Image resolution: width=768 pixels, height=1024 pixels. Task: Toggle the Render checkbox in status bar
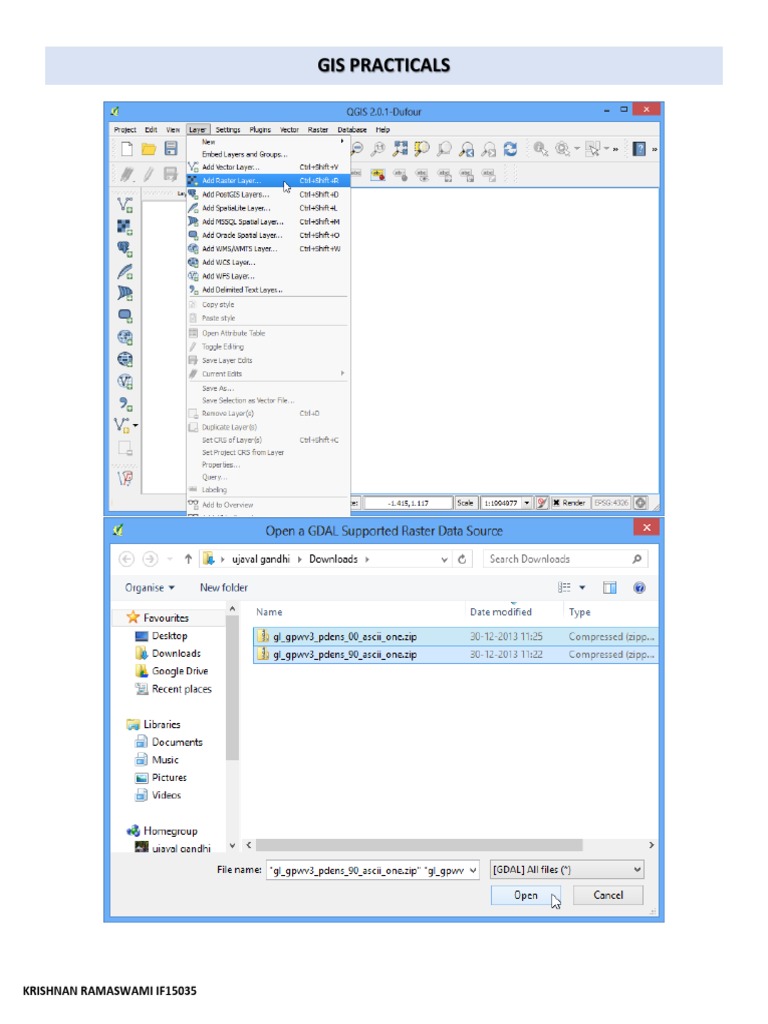point(556,503)
